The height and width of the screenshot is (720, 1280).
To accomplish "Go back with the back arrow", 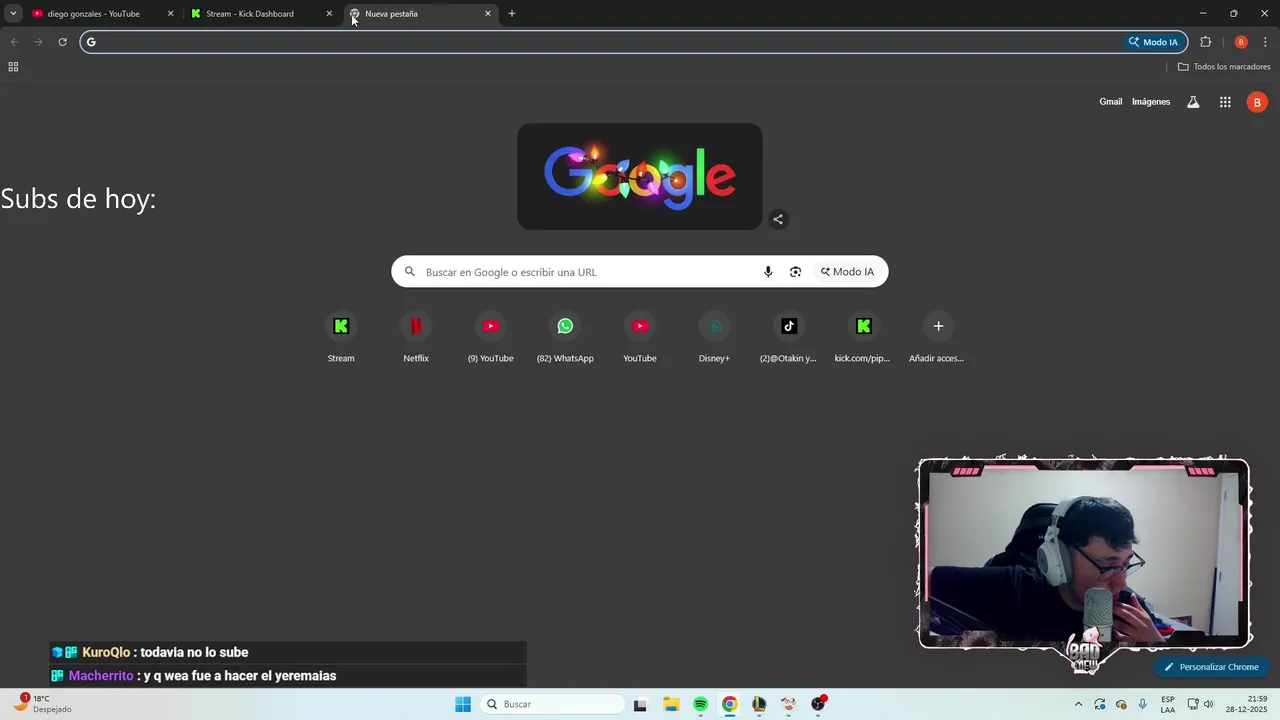I will pyautogui.click(x=14, y=42).
